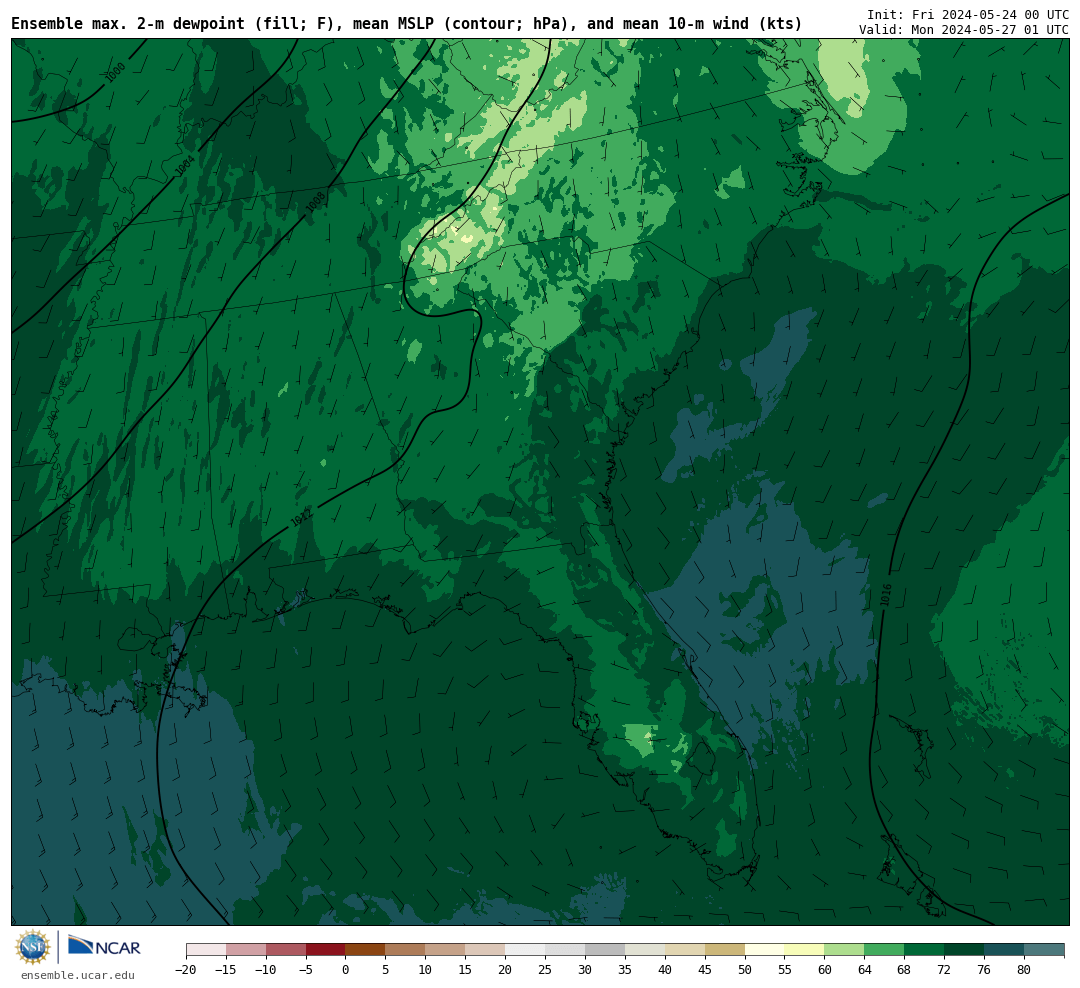Pick the -5 to 0 dark red swatch
Viewport: 1080px width, 988px height.
pyautogui.click(x=326, y=950)
